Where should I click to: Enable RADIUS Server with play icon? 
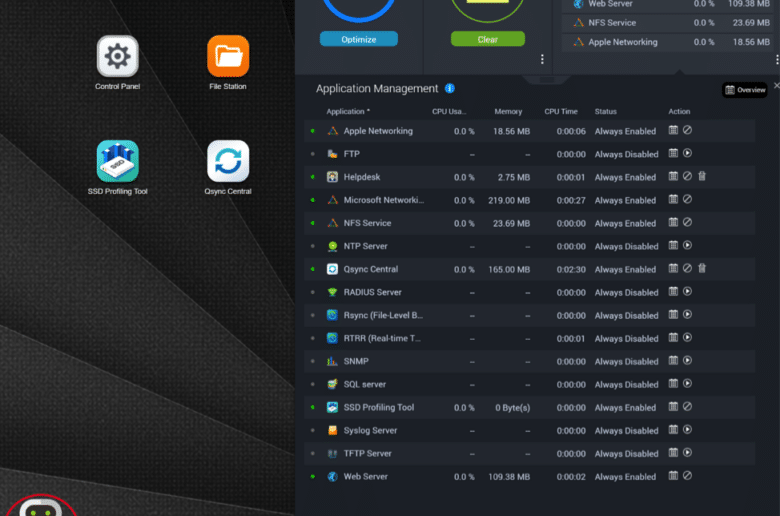tap(687, 292)
